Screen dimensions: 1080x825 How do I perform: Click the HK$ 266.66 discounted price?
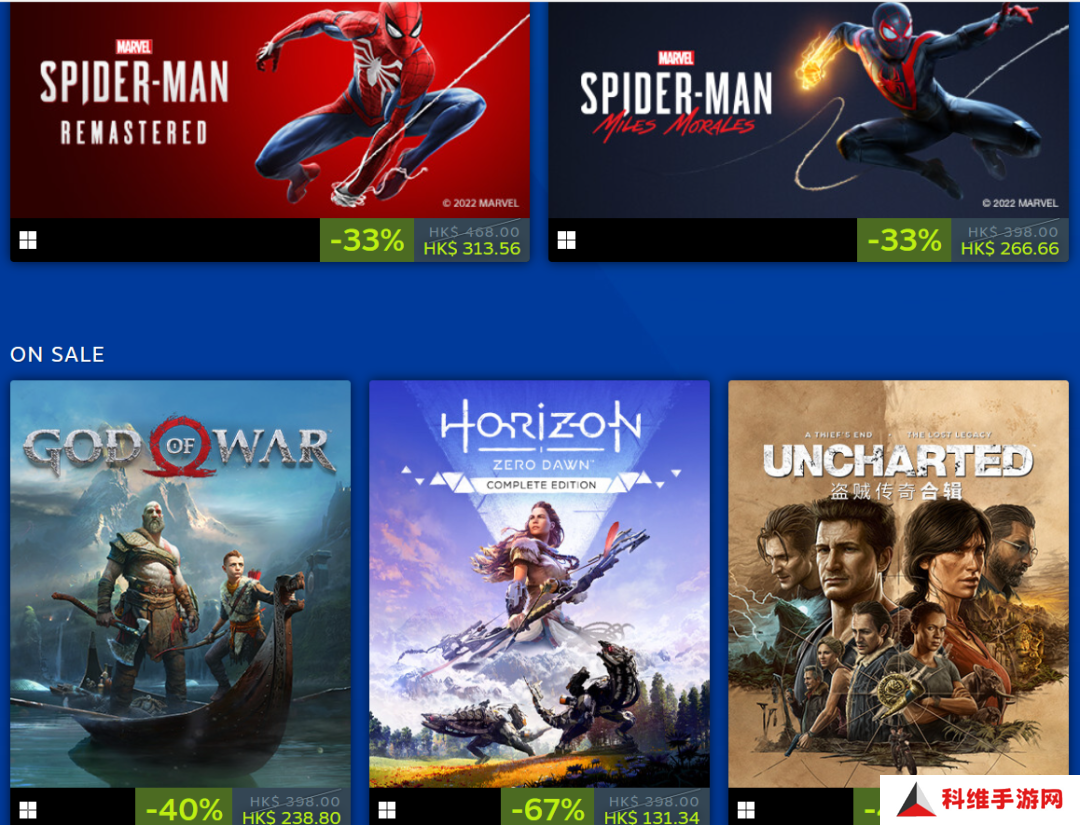coord(1010,249)
